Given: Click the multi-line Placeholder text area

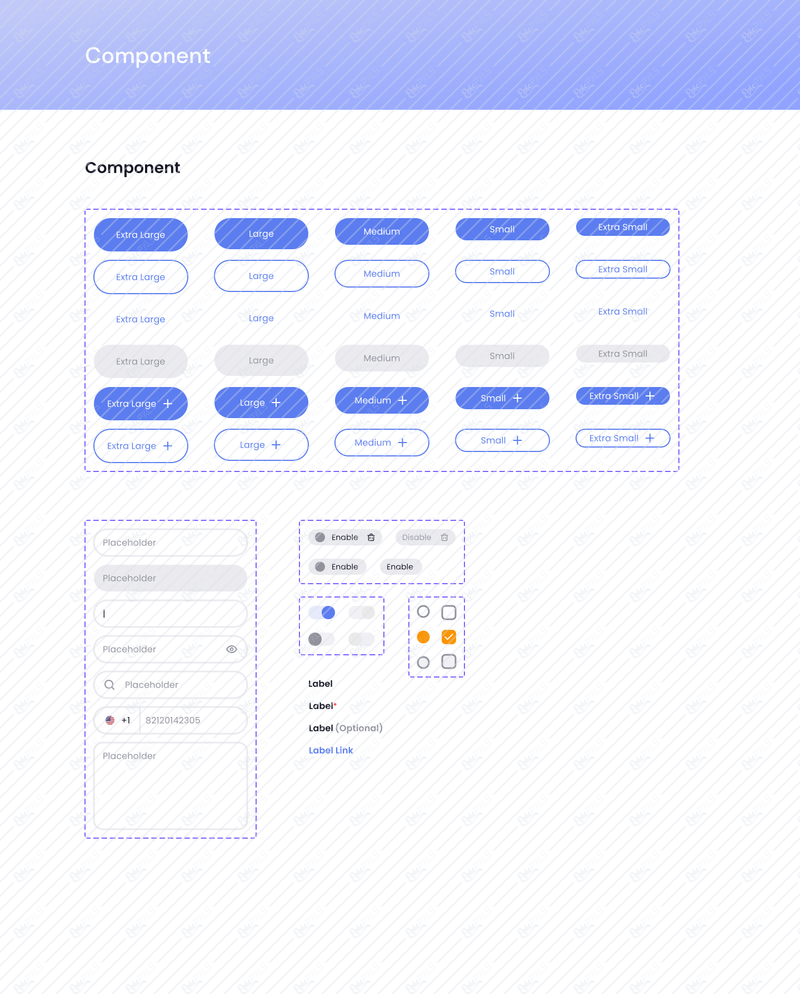Looking at the screenshot, I should coord(171,785).
